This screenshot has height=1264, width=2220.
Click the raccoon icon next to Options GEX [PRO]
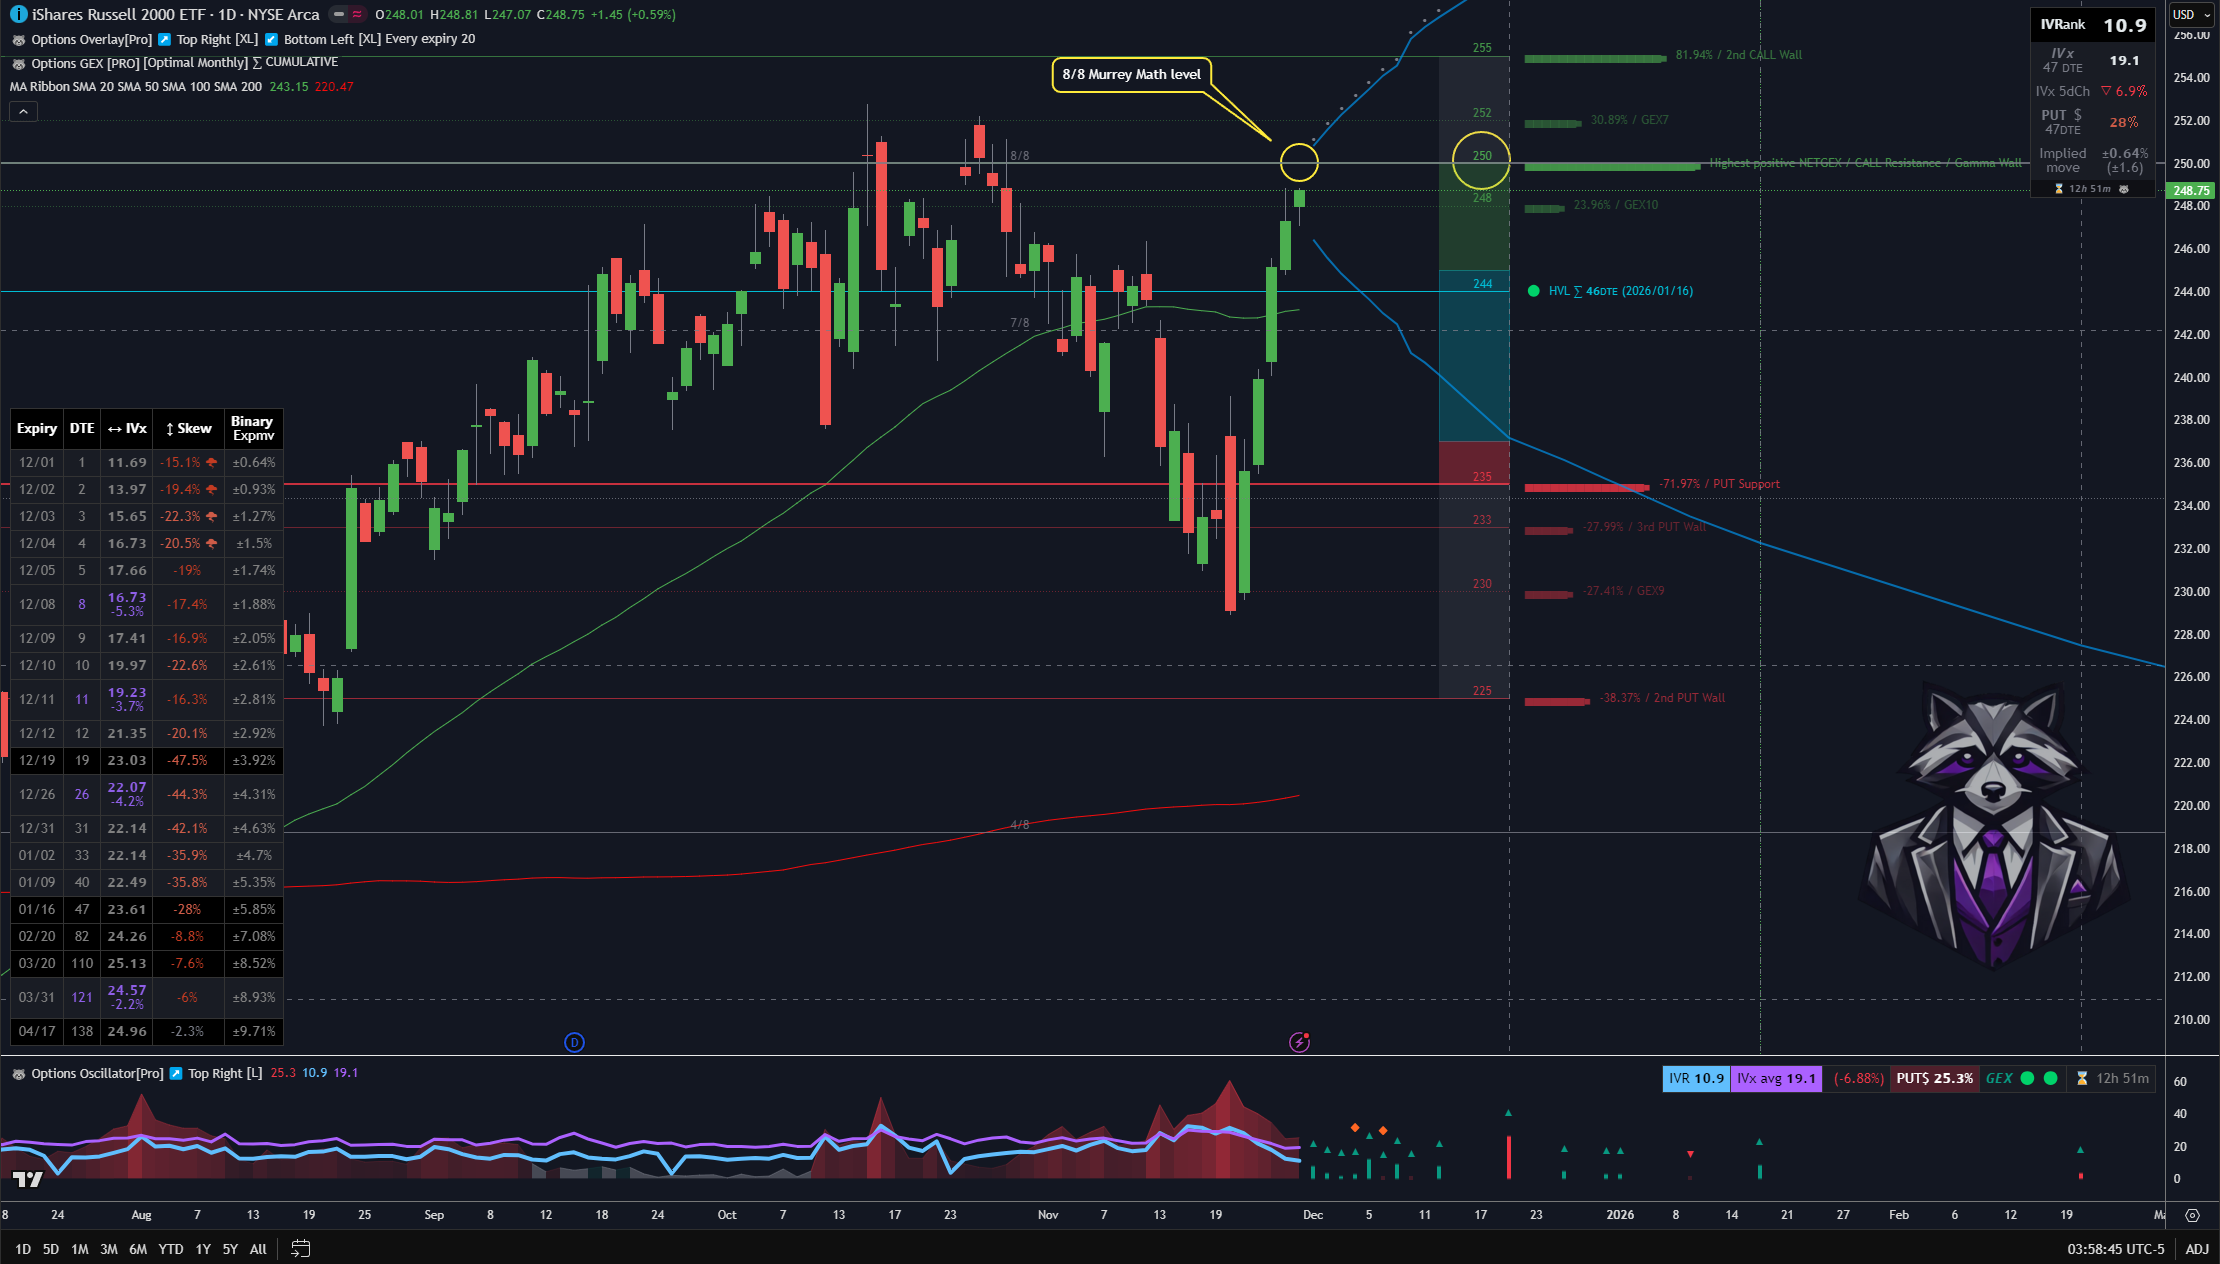click(x=18, y=63)
